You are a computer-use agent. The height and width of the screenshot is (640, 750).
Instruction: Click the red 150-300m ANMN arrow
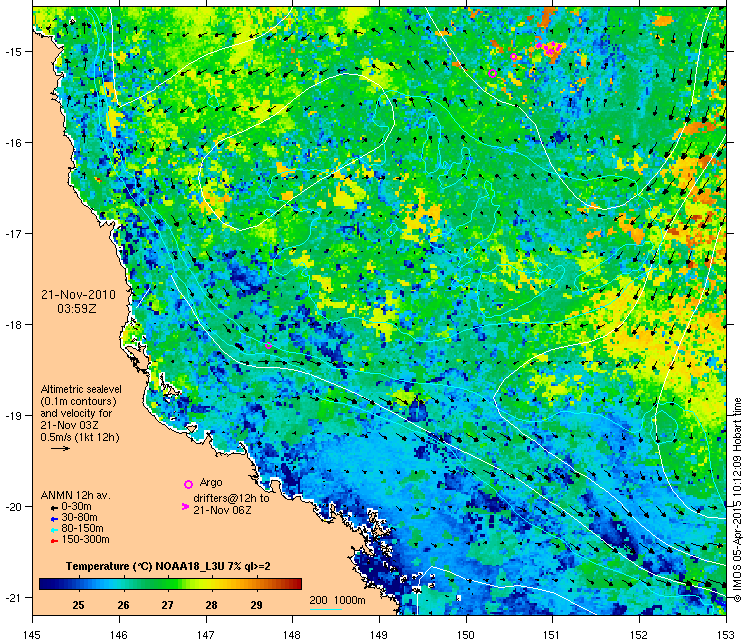pos(55,541)
